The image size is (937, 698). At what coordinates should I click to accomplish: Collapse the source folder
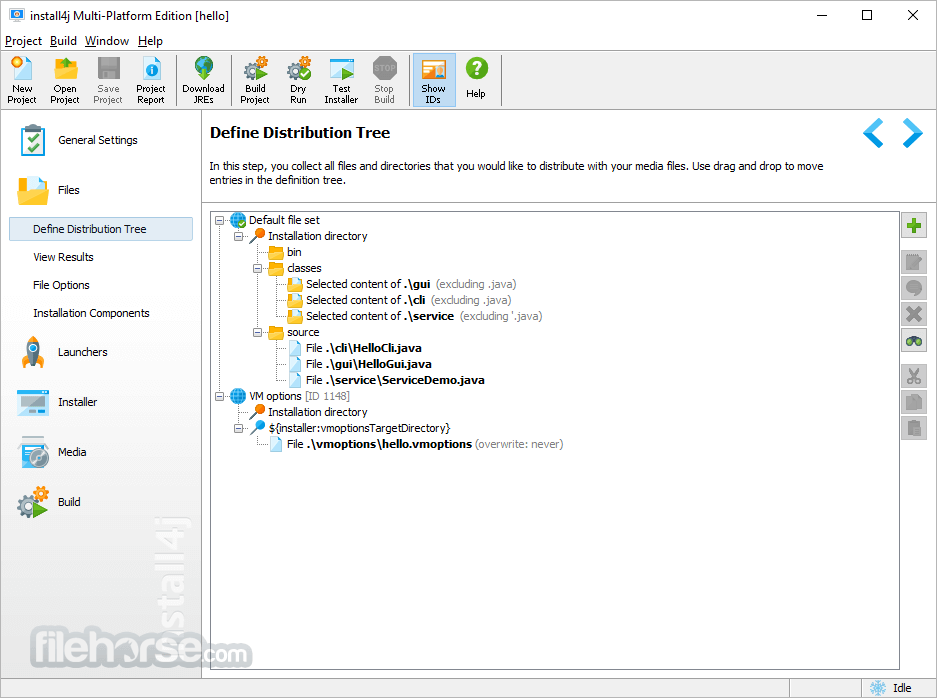[258, 332]
